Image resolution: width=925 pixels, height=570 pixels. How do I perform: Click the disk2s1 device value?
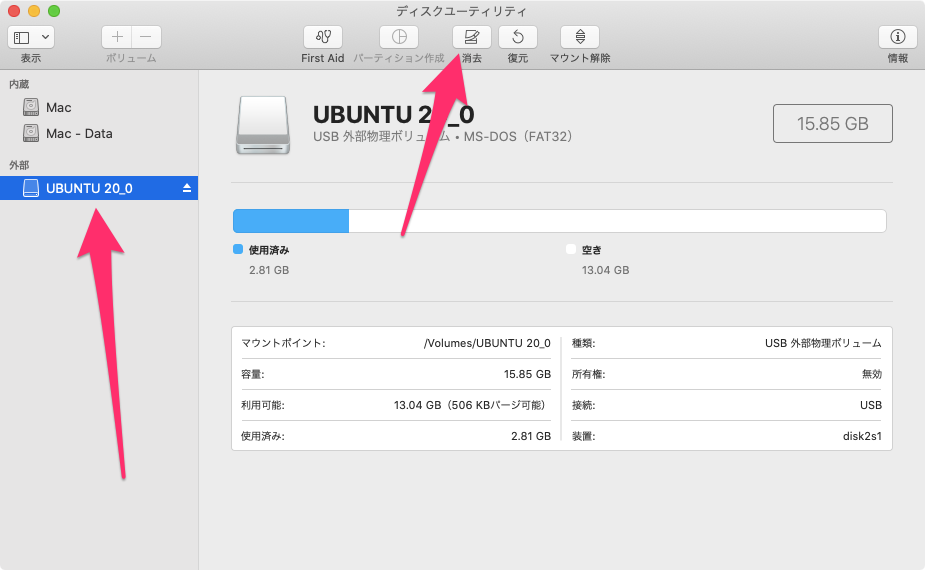click(x=862, y=436)
